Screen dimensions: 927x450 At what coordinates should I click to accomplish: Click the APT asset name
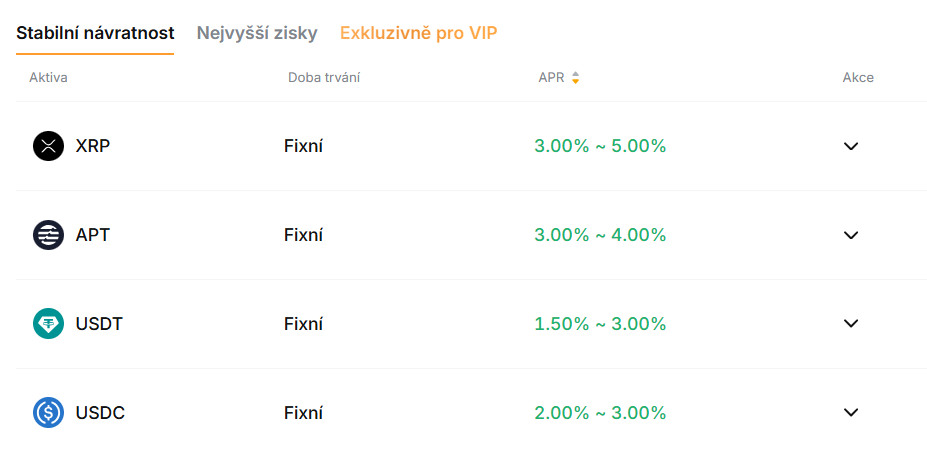tap(92, 235)
